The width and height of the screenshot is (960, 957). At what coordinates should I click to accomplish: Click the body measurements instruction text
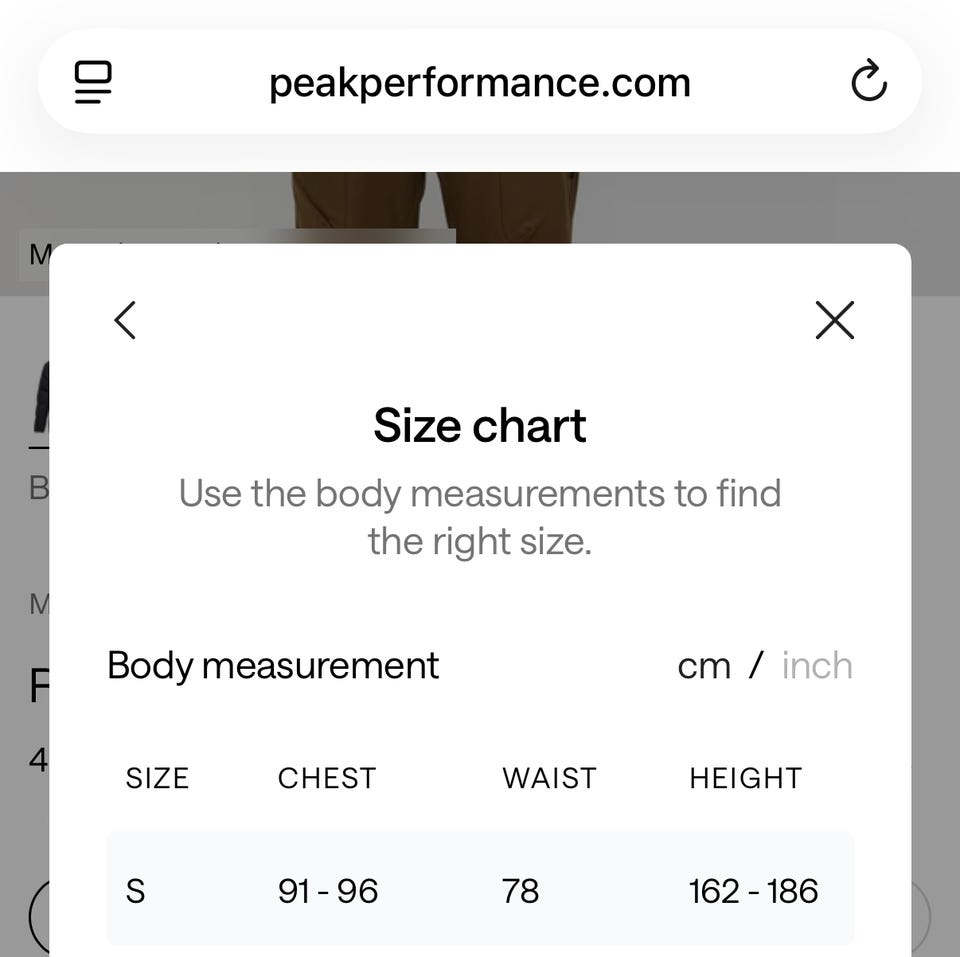(480, 517)
